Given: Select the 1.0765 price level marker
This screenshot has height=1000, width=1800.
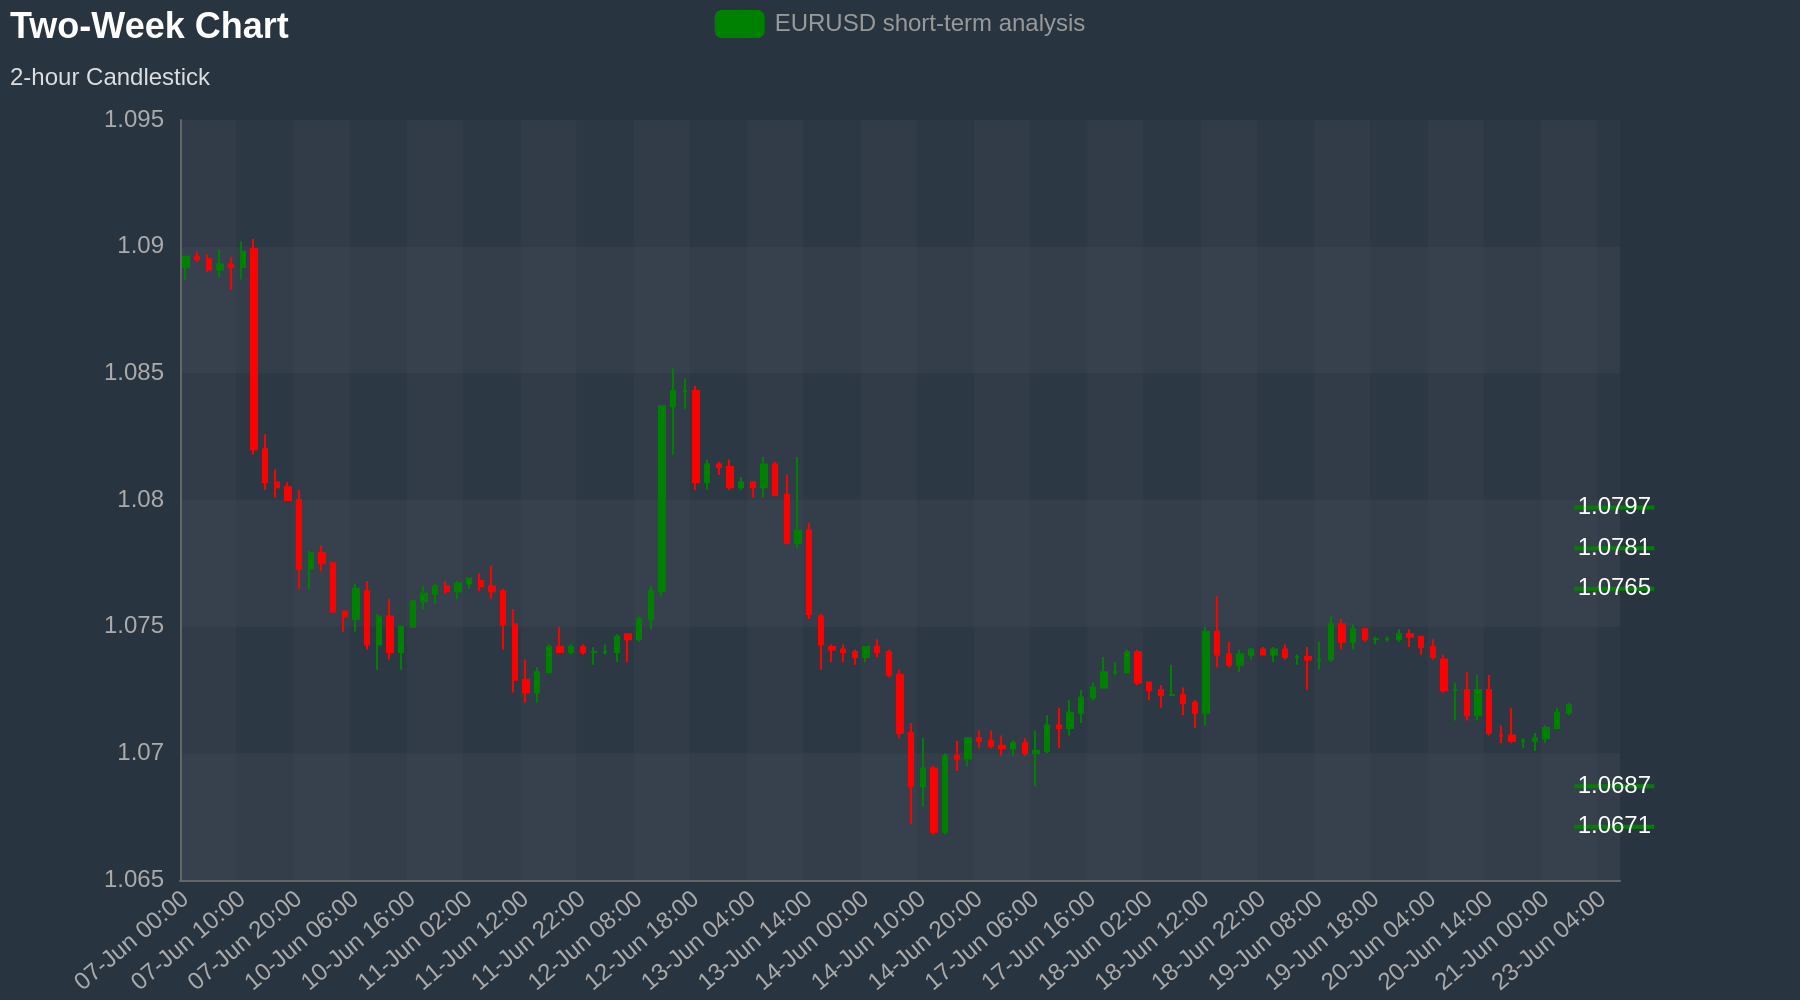Looking at the screenshot, I should pyautogui.click(x=1614, y=587).
